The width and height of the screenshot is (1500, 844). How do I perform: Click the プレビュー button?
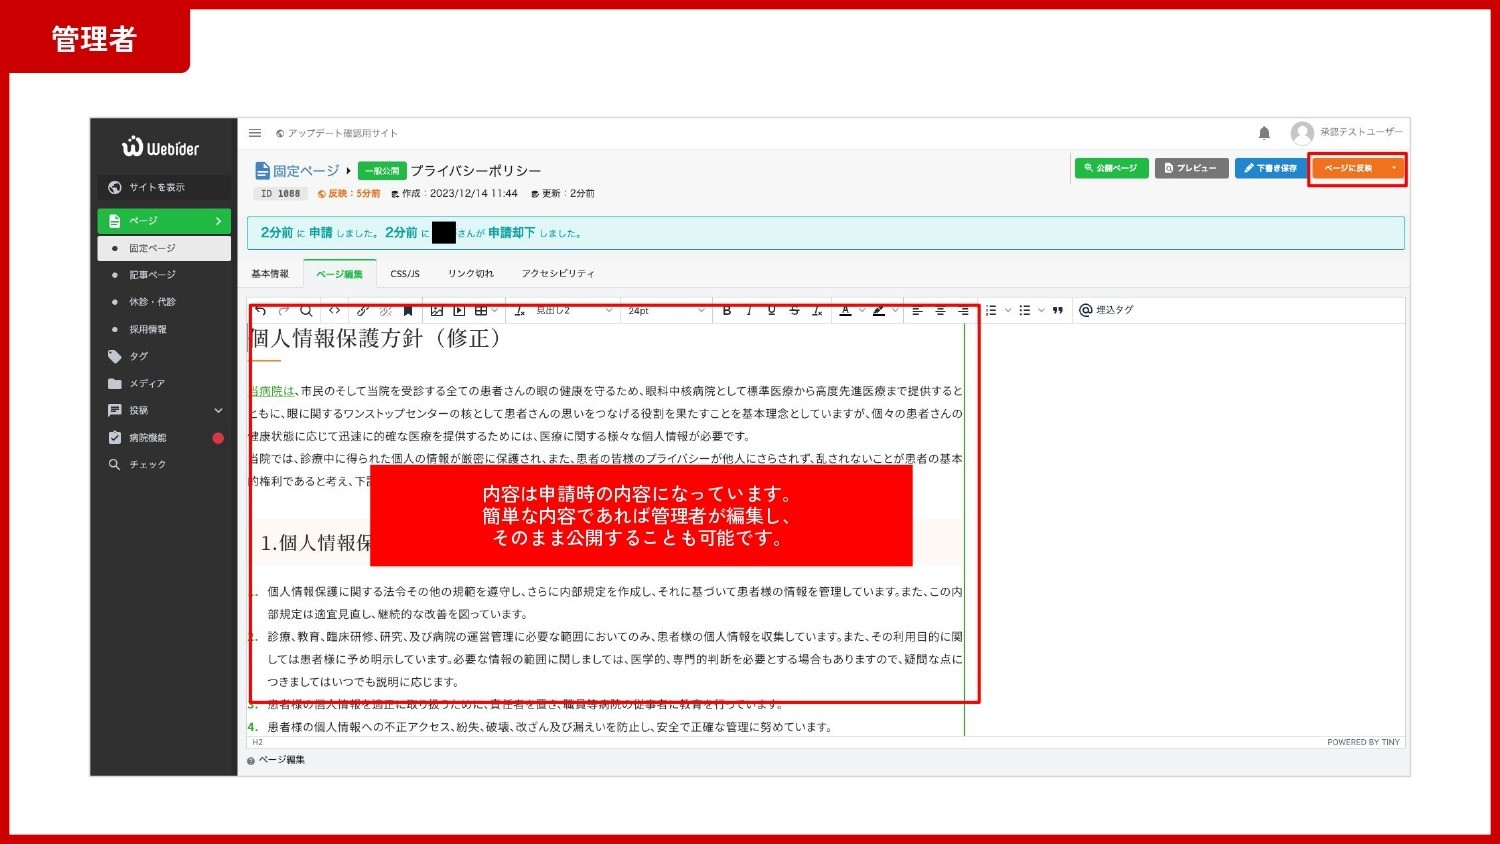[1191, 168]
